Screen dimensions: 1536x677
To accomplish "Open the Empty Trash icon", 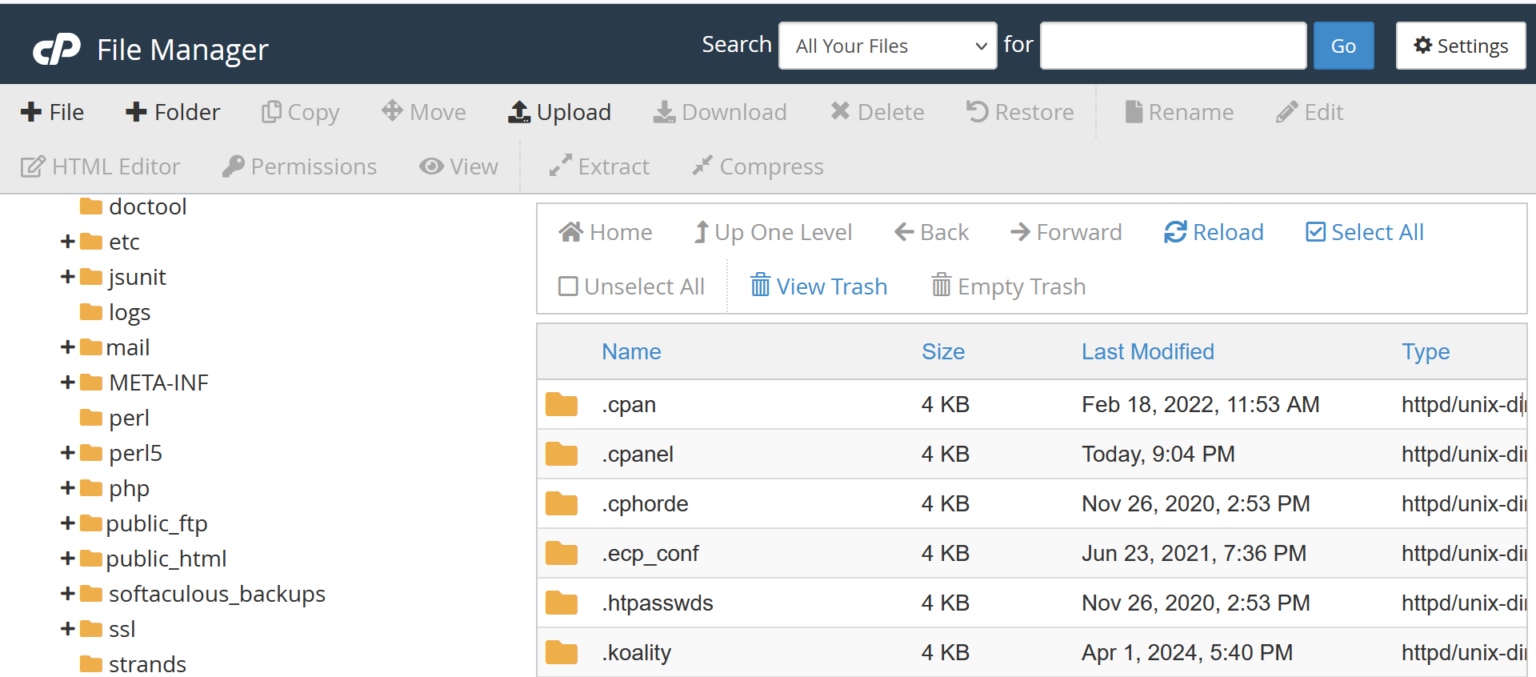I will point(1007,286).
